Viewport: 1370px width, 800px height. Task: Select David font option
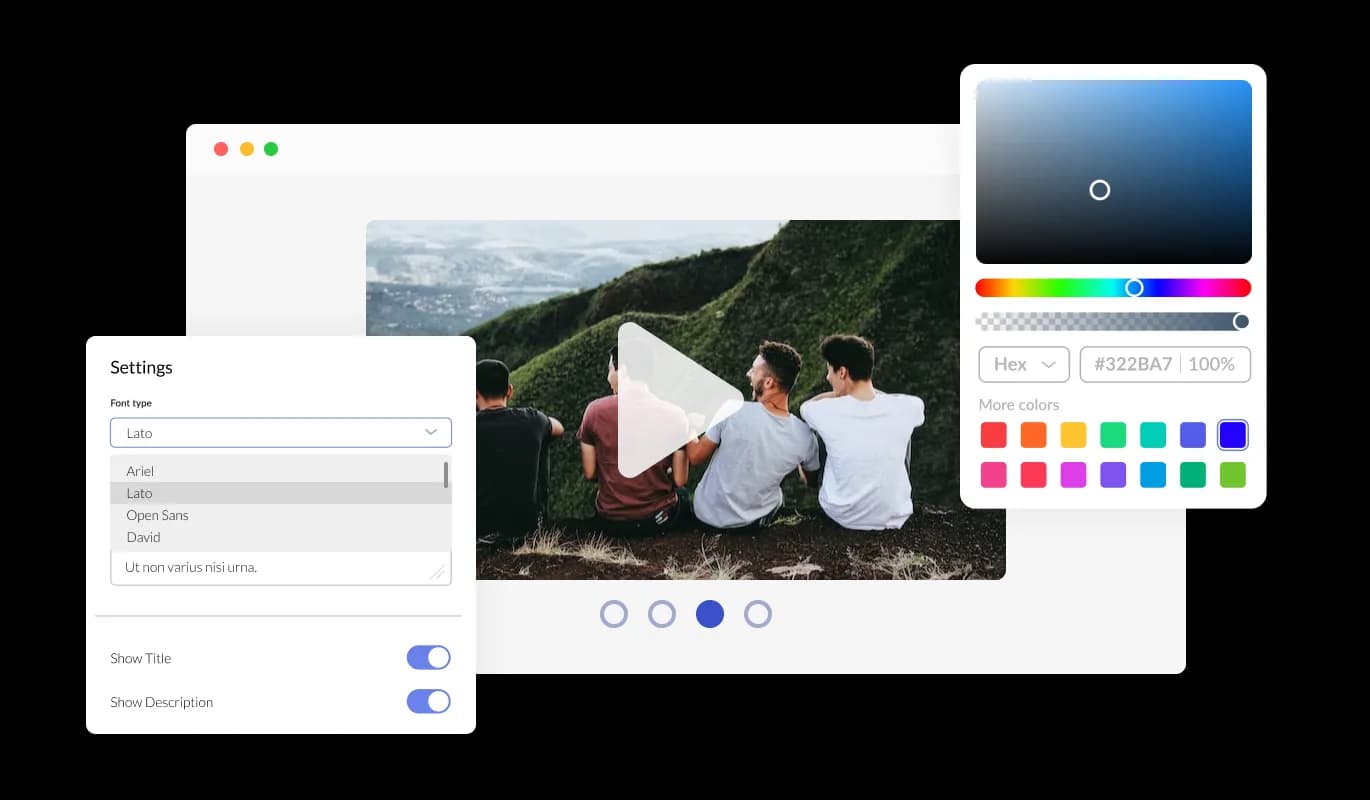coord(143,537)
